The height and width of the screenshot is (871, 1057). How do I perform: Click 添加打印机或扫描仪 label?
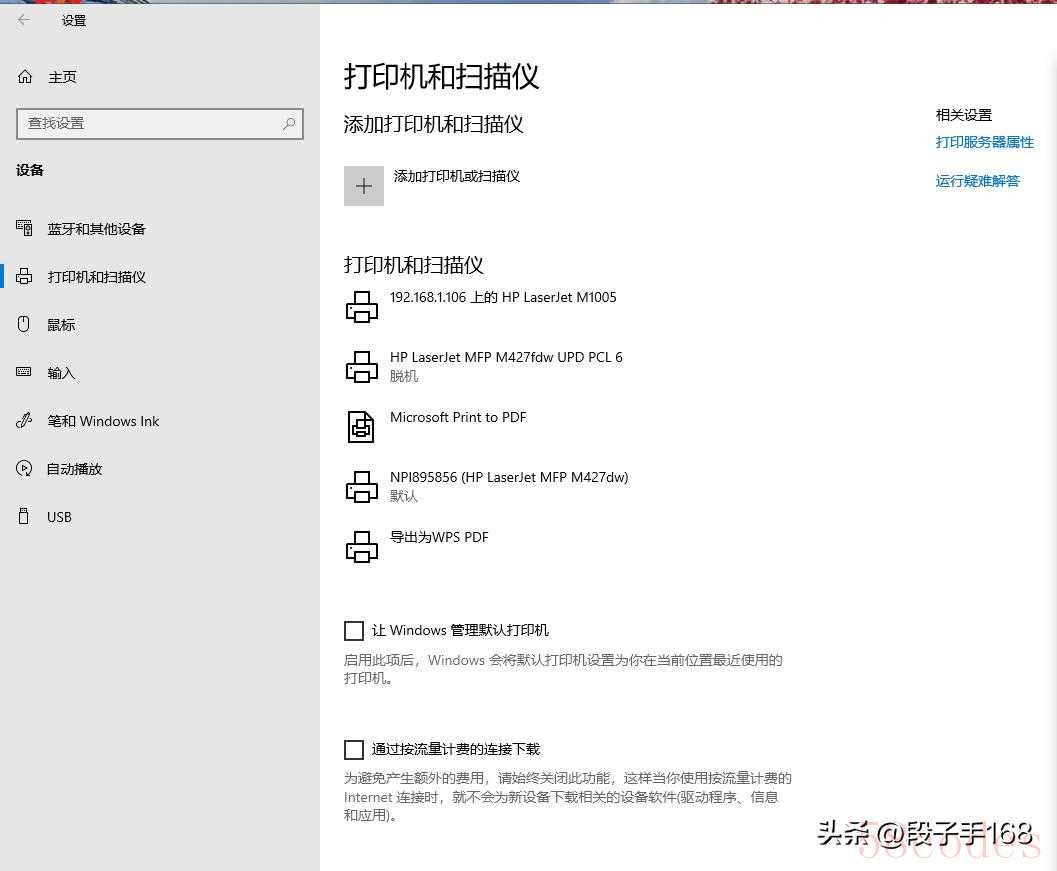point(456,177)
